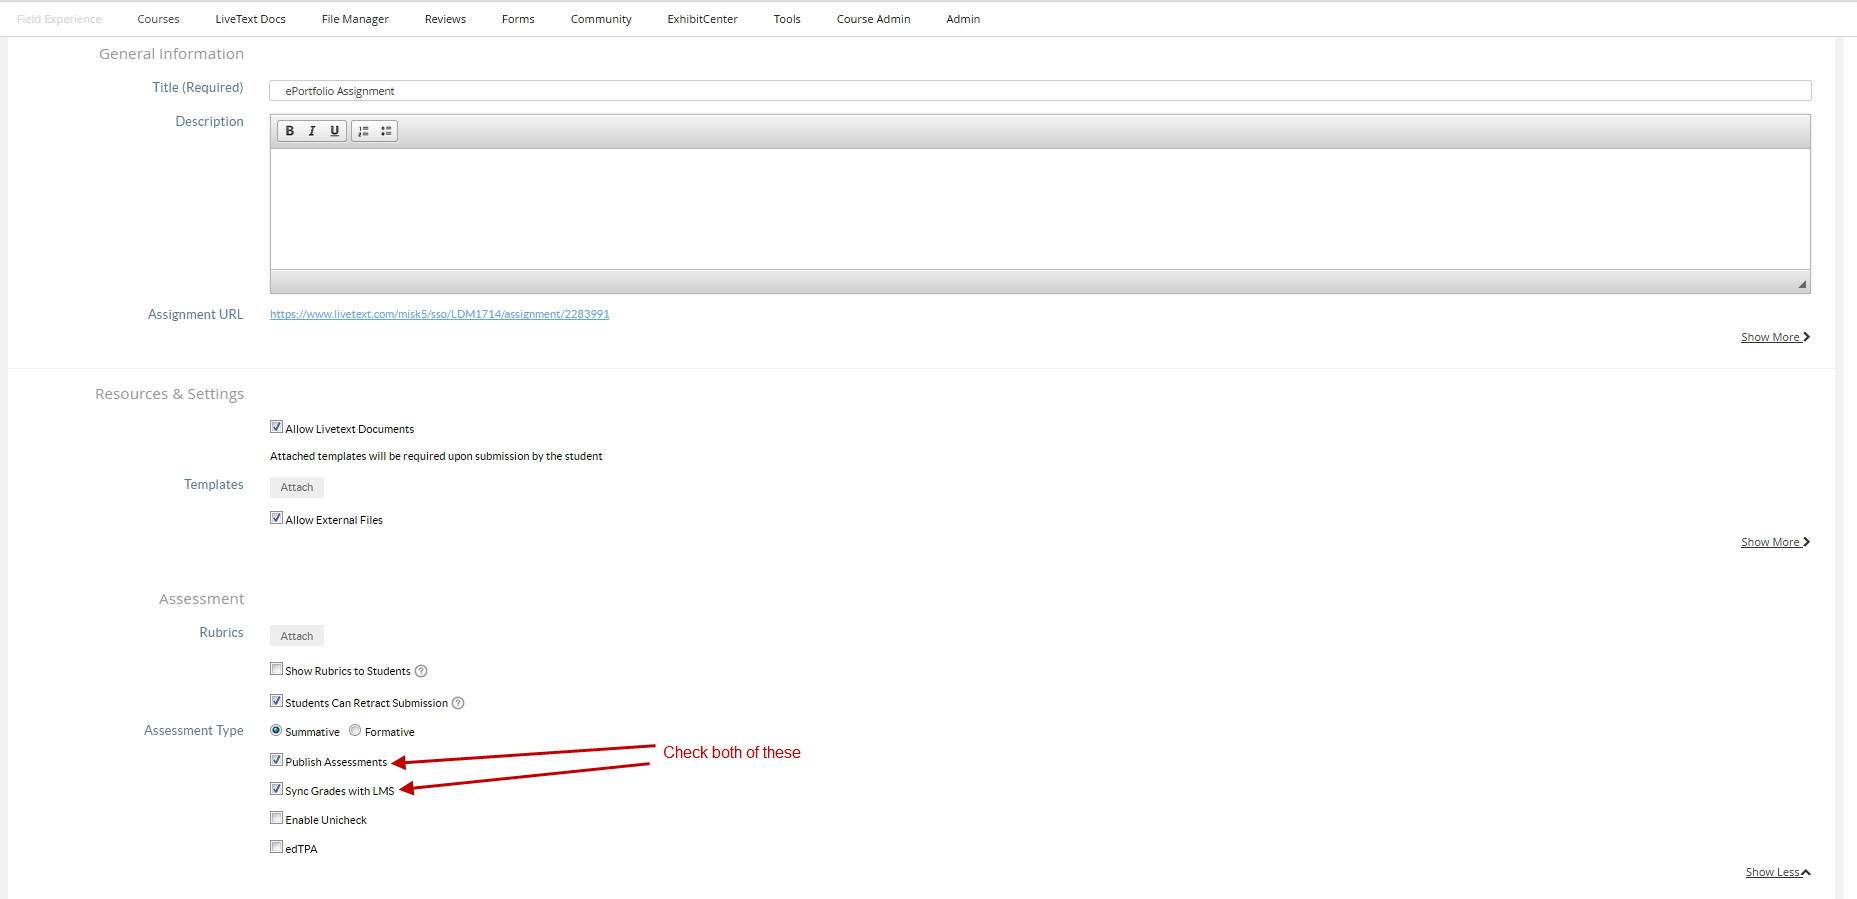Insert a numbered list in description
The height and width of the screenshot is (899, 1857).
click(x=364, y=131)
